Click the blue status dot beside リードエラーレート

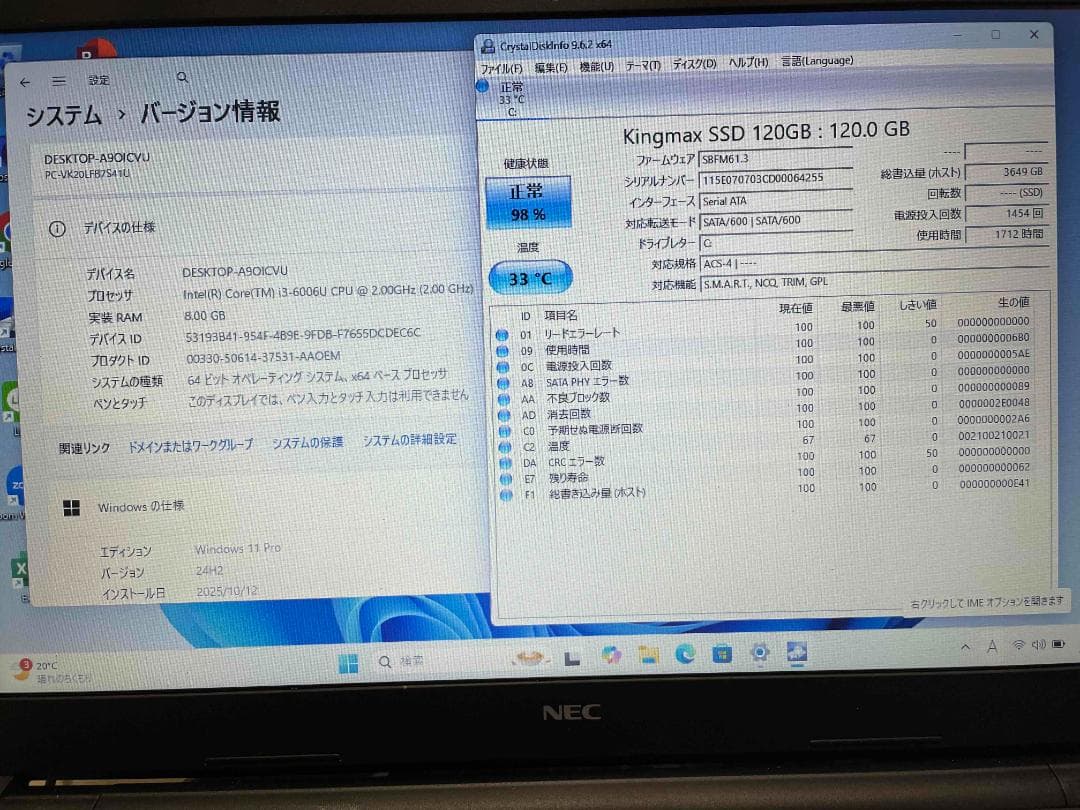coord(502,333)
